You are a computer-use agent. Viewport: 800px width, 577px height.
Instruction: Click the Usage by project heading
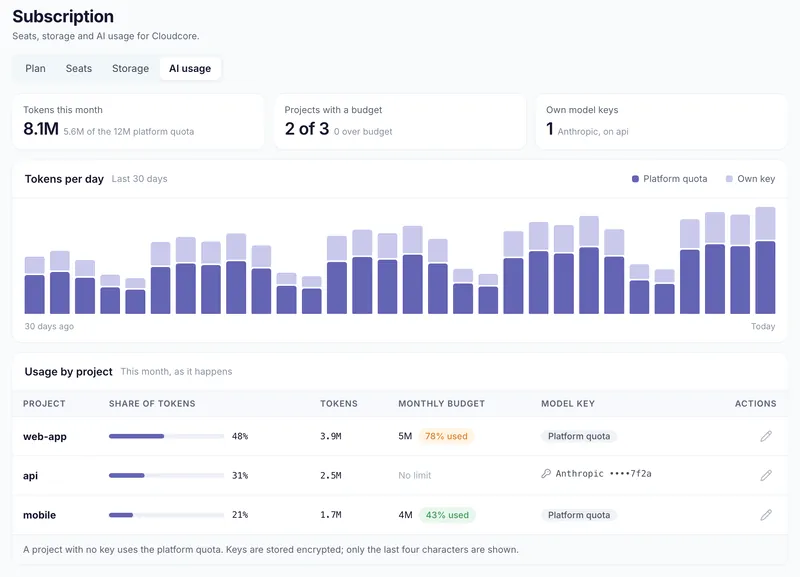tap(68, 372)
